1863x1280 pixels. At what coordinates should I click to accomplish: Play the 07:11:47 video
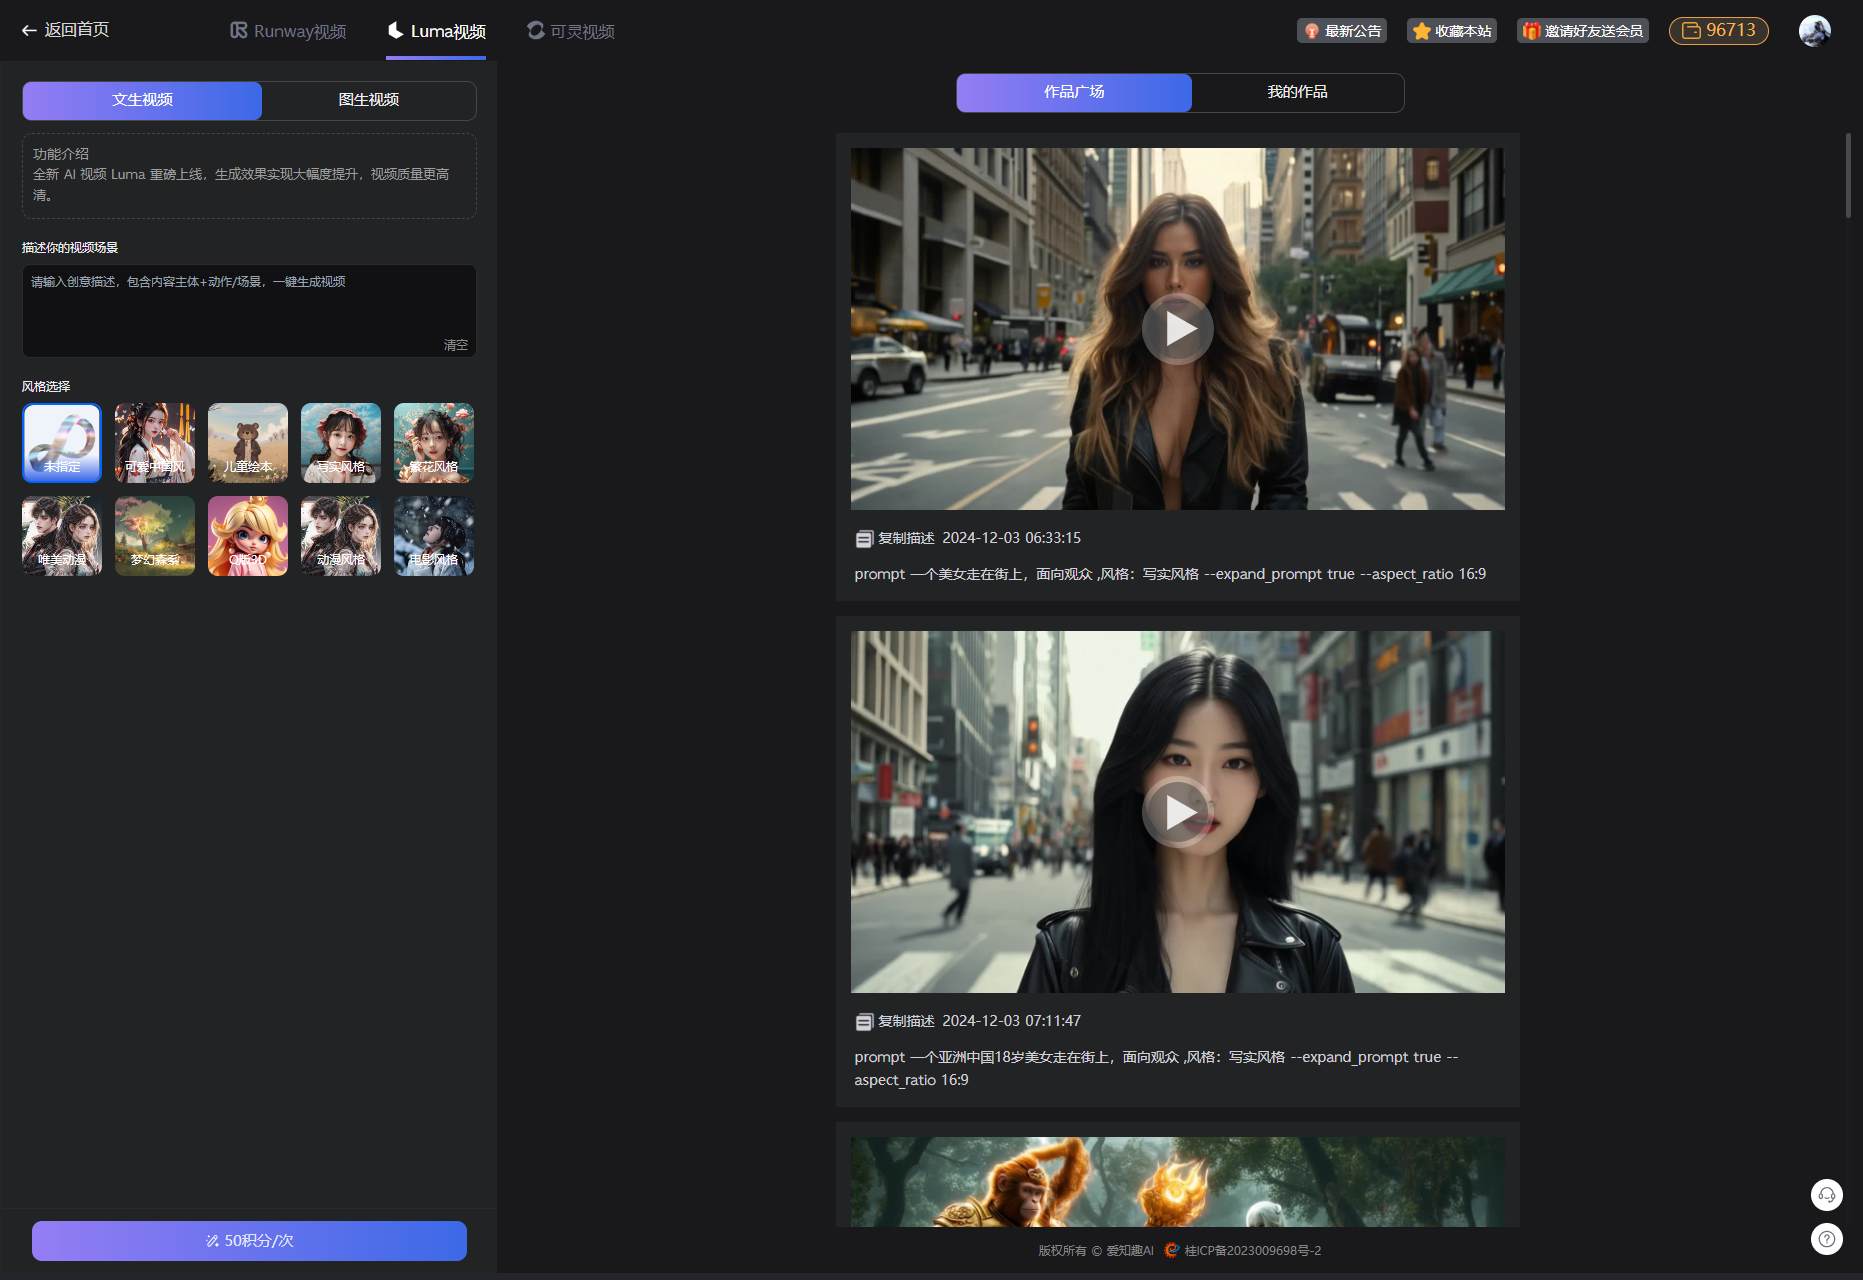(1178, 812)
